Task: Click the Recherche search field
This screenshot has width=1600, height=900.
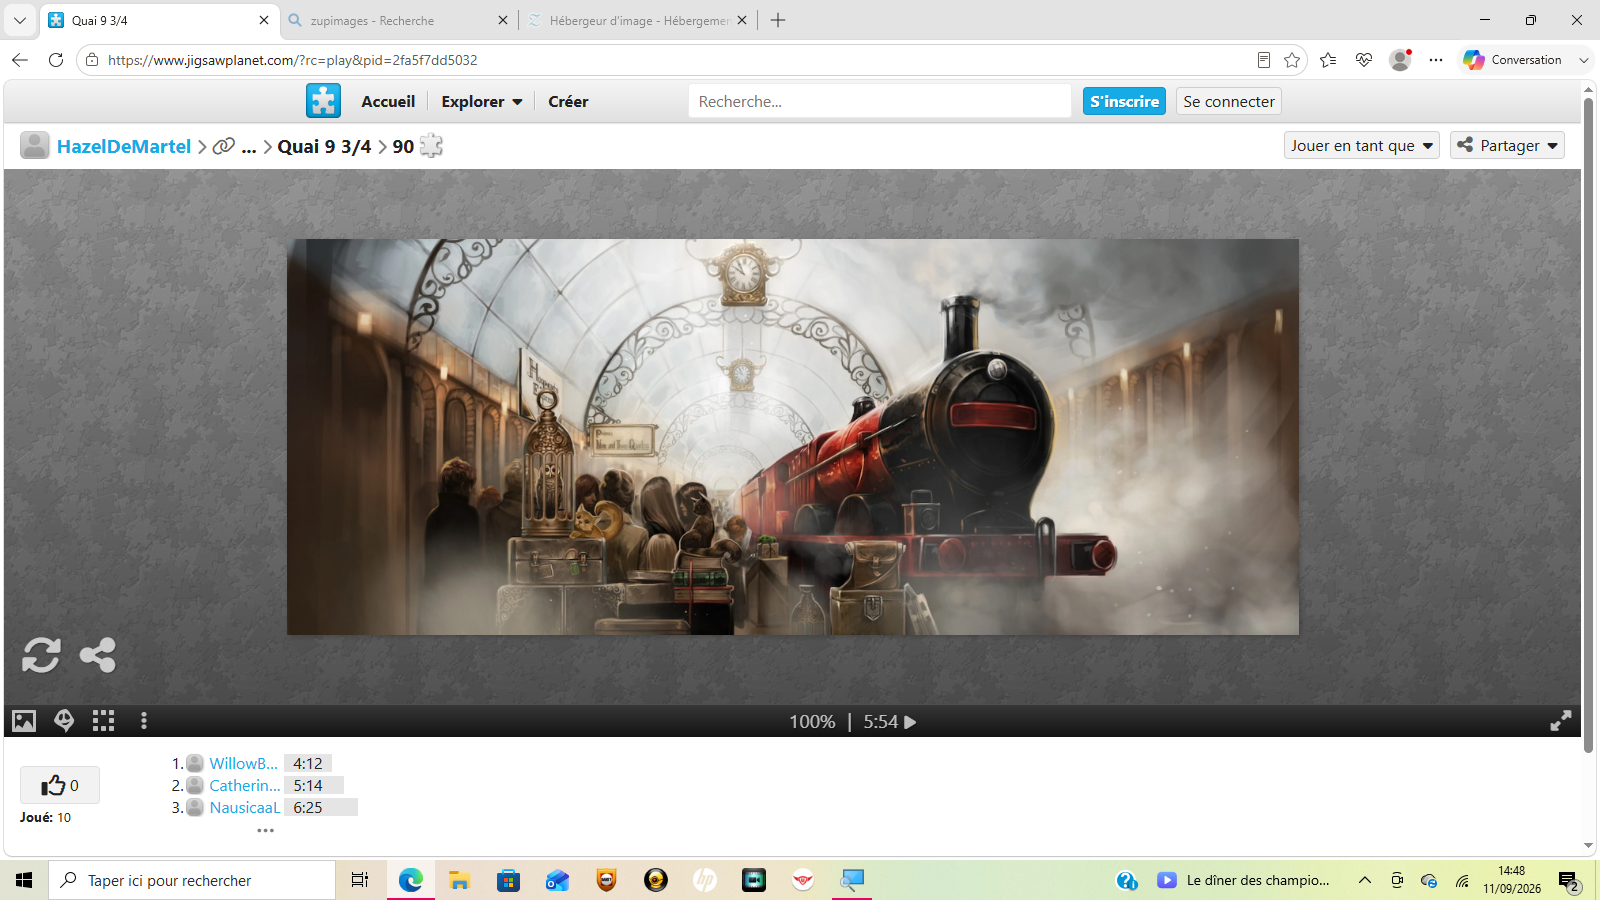Action: pos(880,101)
